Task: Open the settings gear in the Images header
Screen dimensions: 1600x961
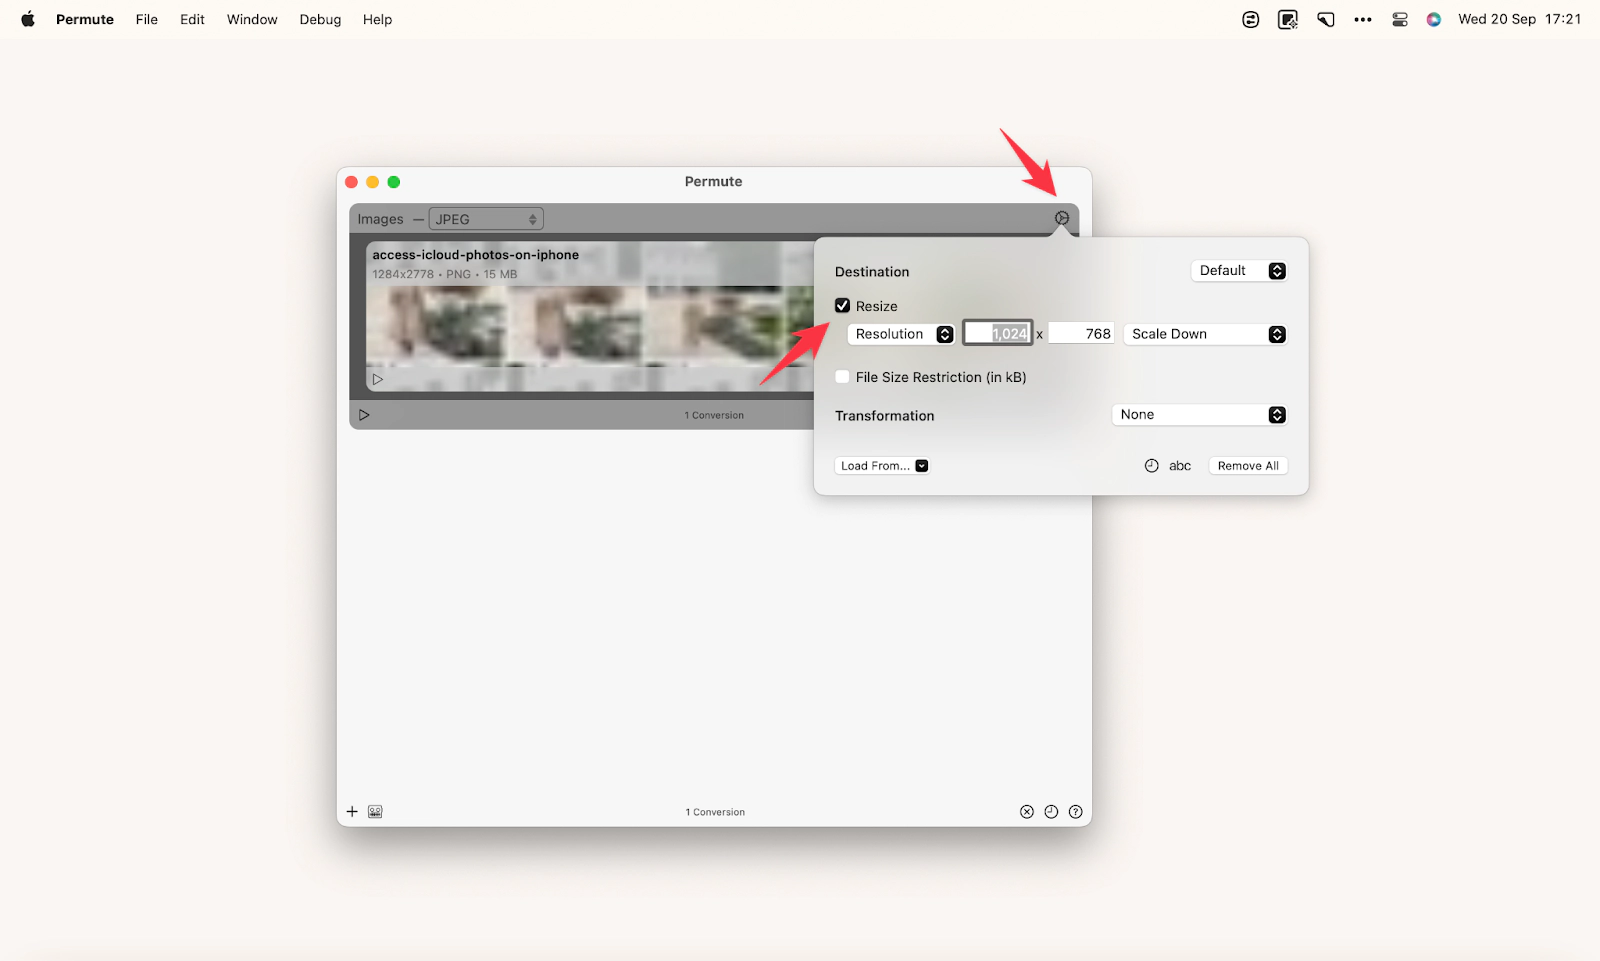Action: point(1062,218)
